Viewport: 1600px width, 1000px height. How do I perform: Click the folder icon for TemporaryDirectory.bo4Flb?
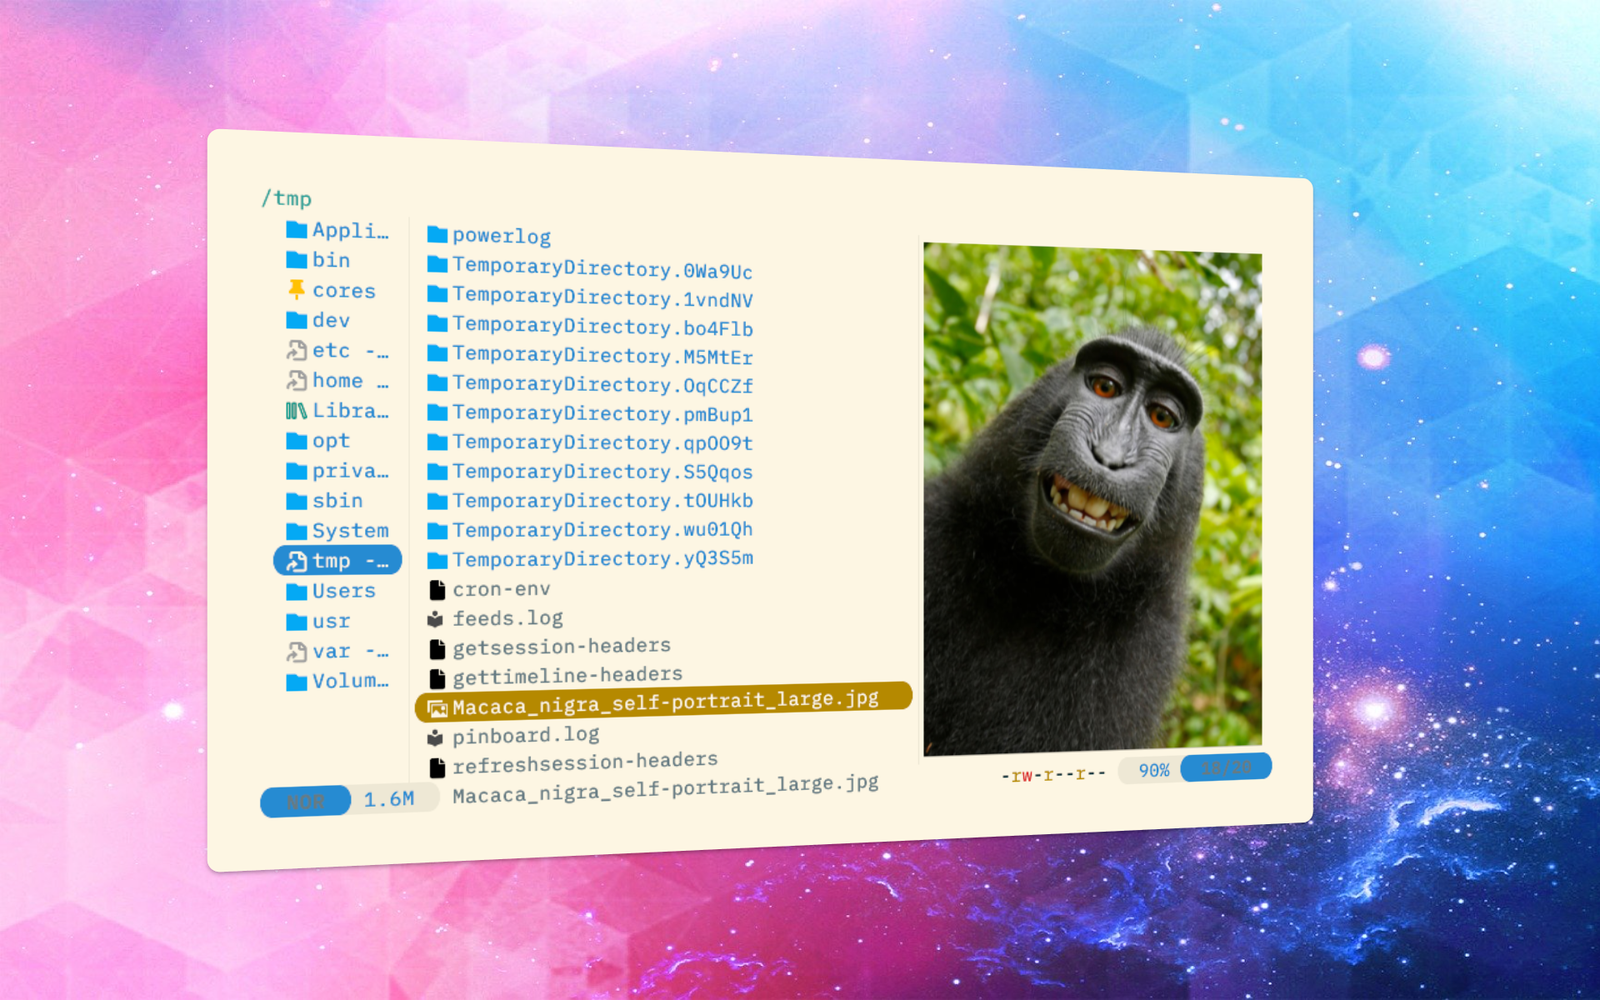point(437,323)
